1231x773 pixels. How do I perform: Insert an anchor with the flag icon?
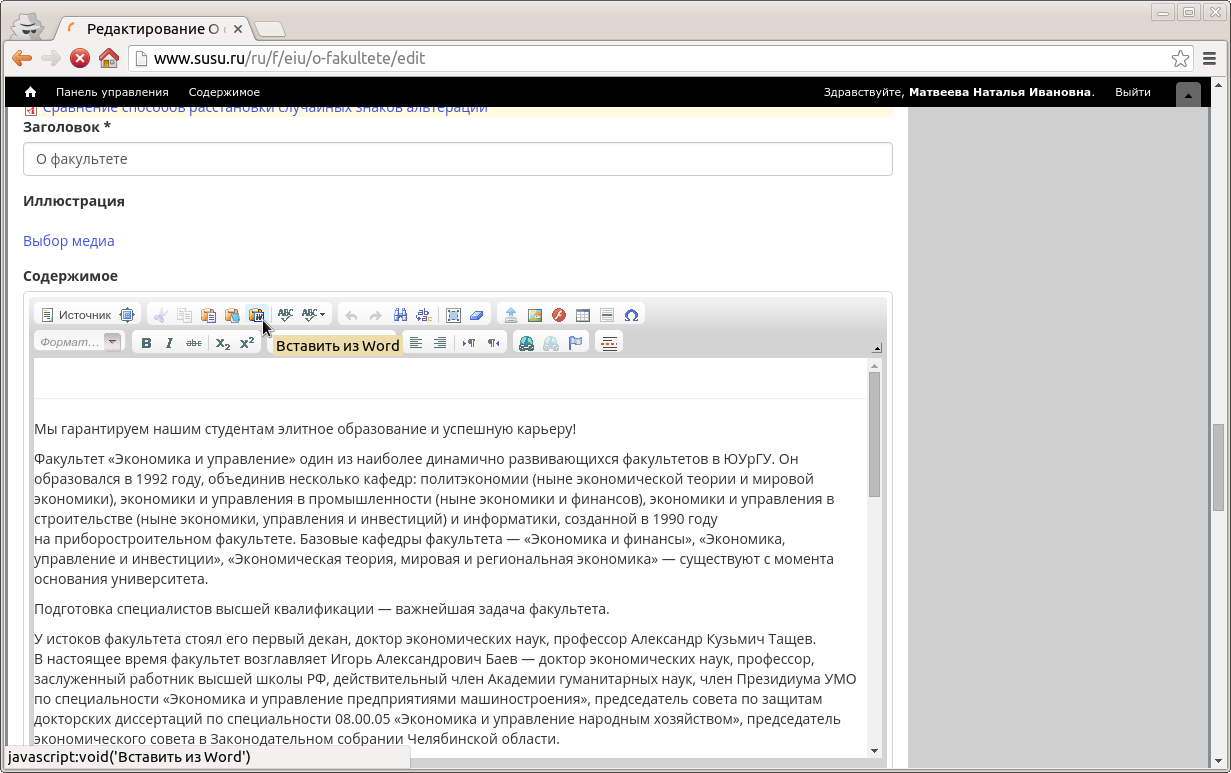point(575,343)
